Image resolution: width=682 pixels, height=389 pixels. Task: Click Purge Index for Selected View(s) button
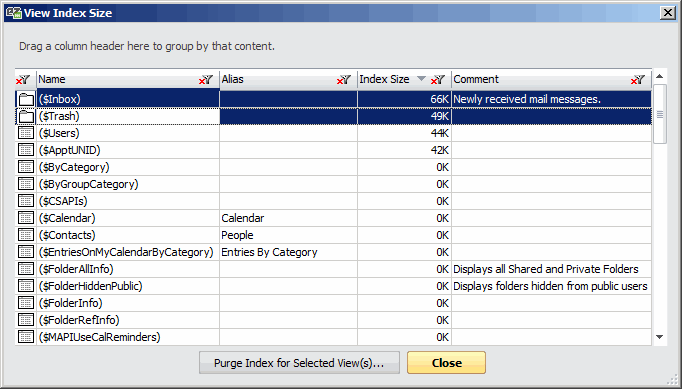pyautogui.click(x=299, y=363)
